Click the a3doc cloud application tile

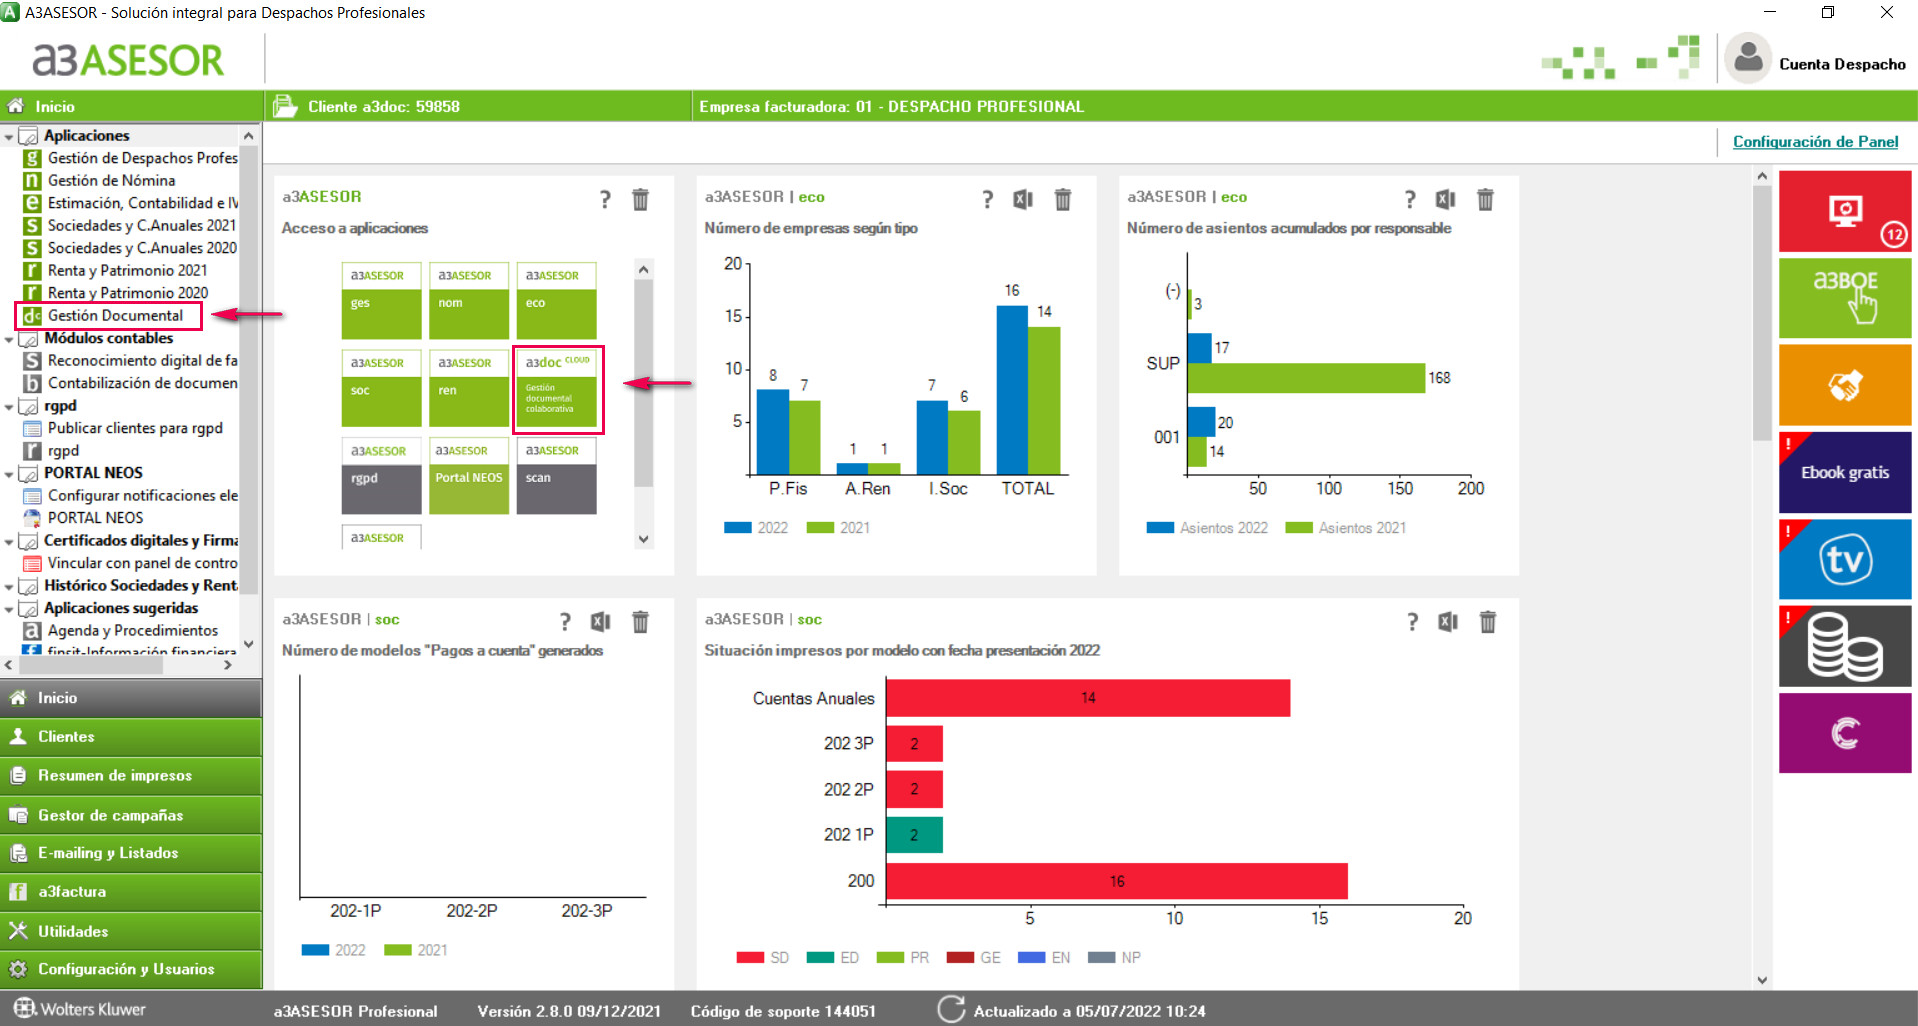coord(558,390)
